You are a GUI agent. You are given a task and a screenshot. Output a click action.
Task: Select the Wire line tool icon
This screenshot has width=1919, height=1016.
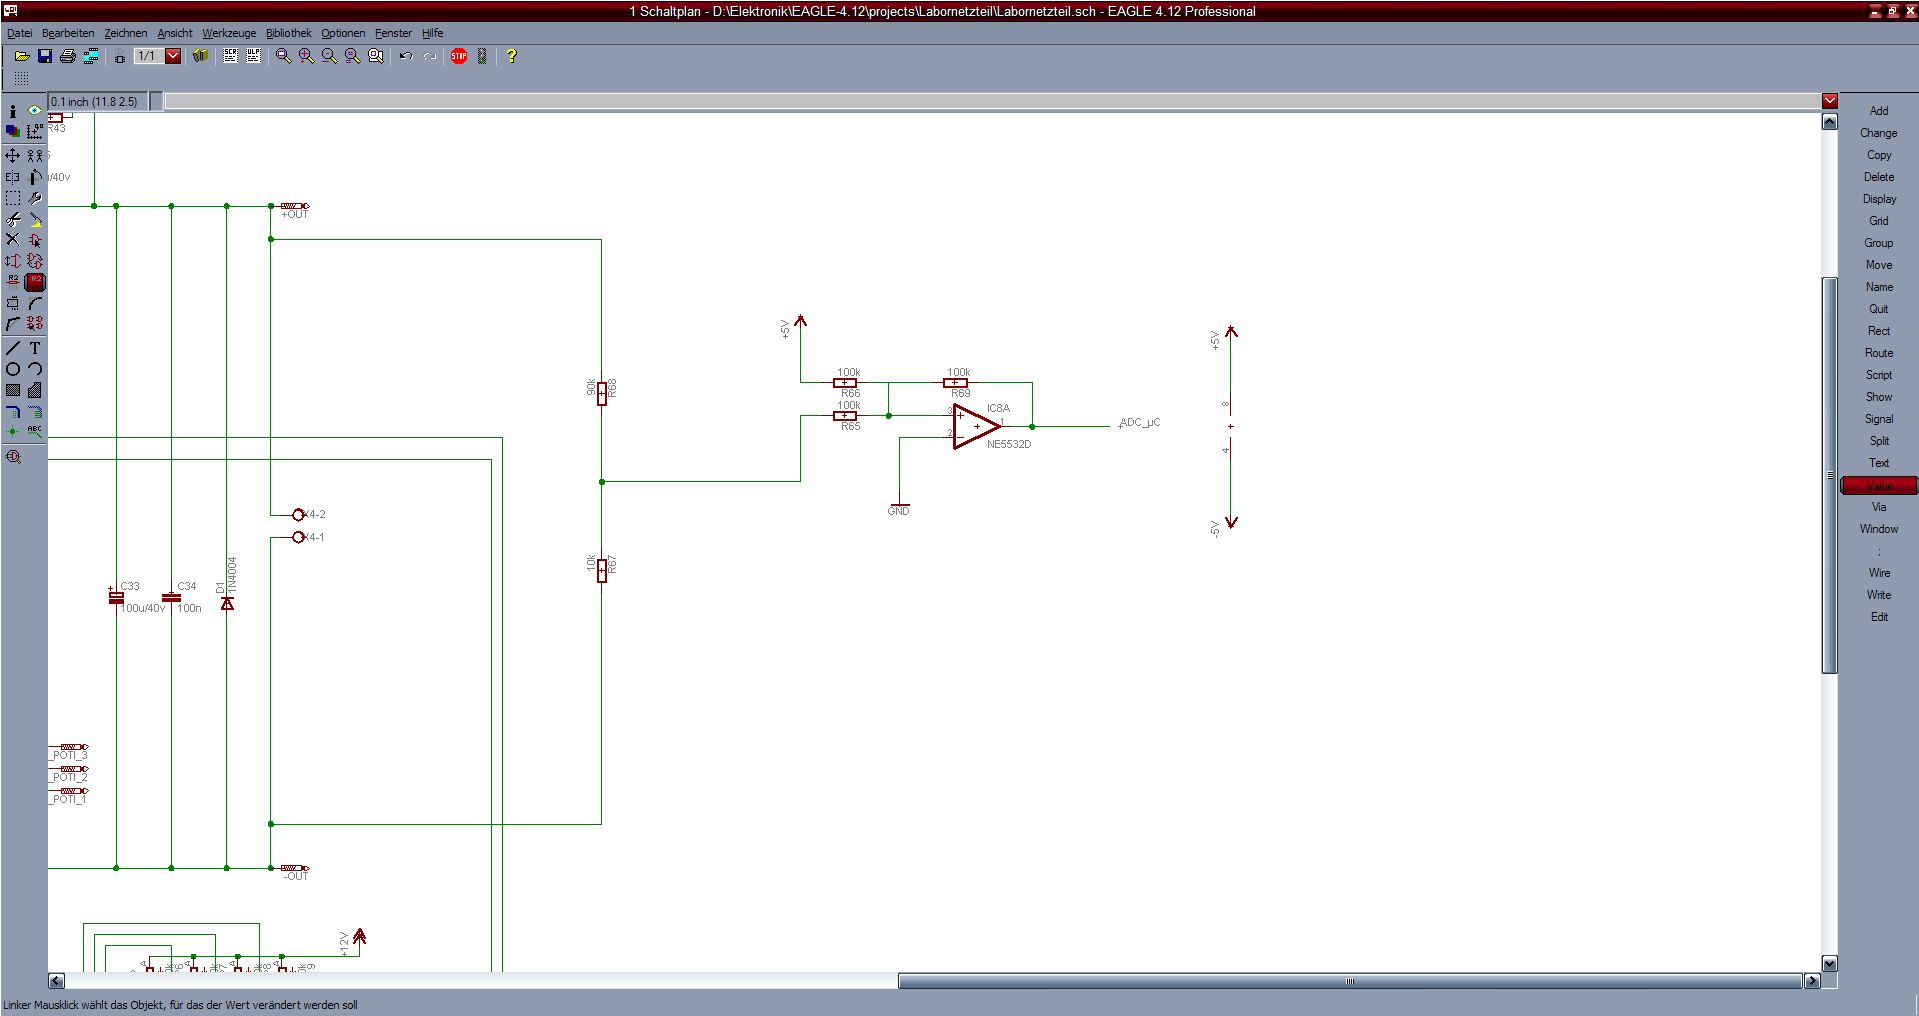13,348
